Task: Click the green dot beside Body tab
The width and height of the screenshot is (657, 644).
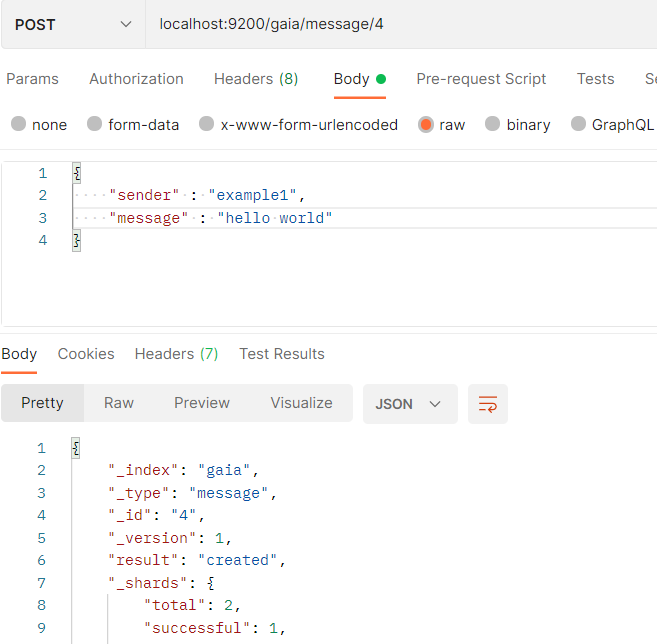Action: [381, 79]
